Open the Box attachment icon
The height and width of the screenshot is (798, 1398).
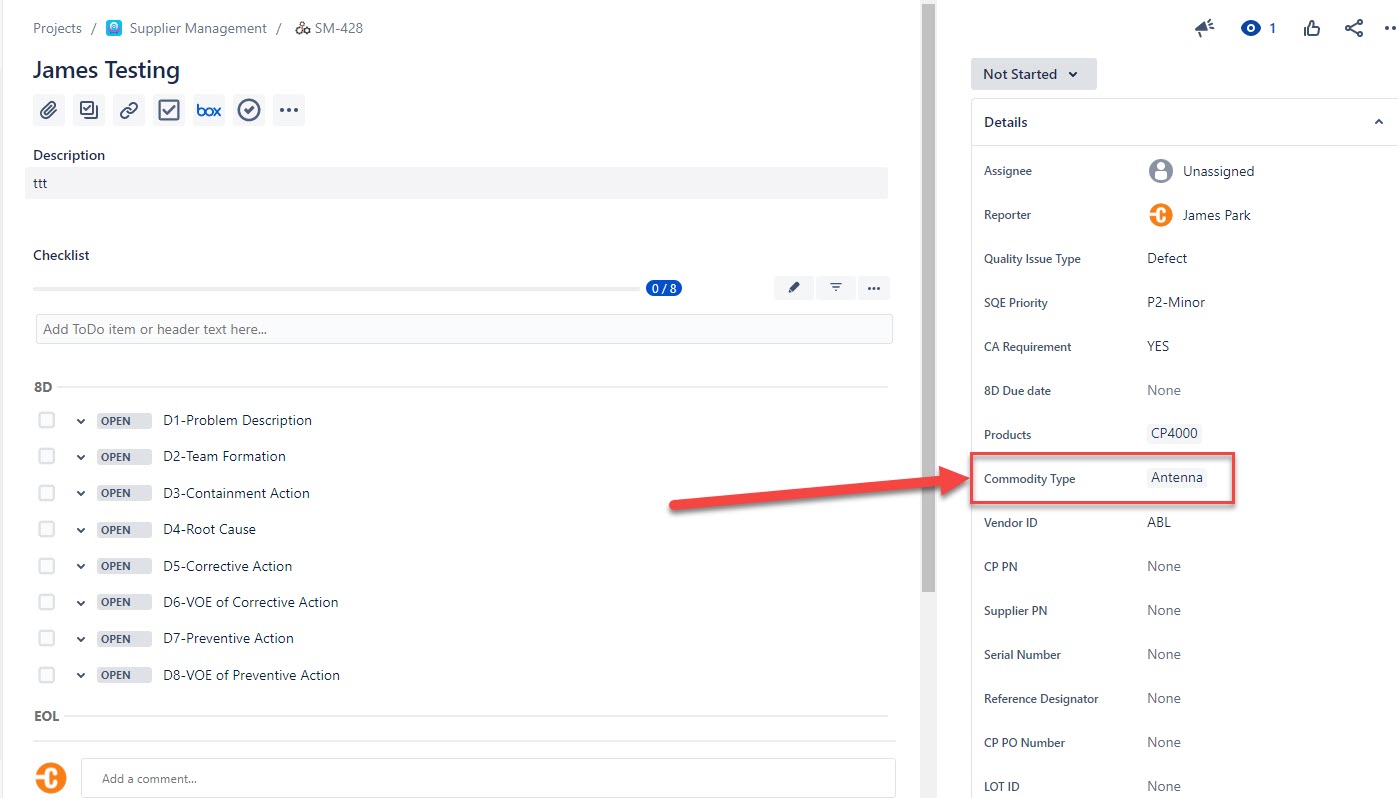tap(208, 110)
